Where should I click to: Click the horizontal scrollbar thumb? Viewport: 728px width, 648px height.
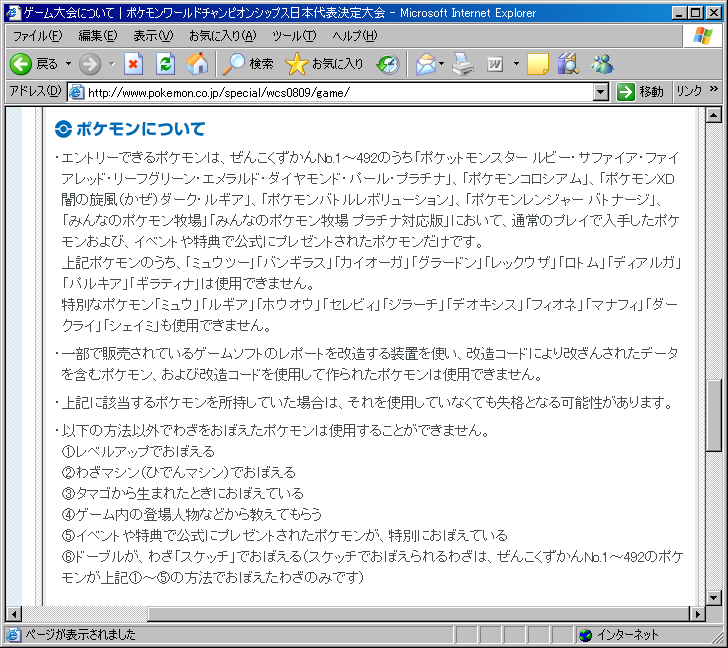tap(418, 614)
